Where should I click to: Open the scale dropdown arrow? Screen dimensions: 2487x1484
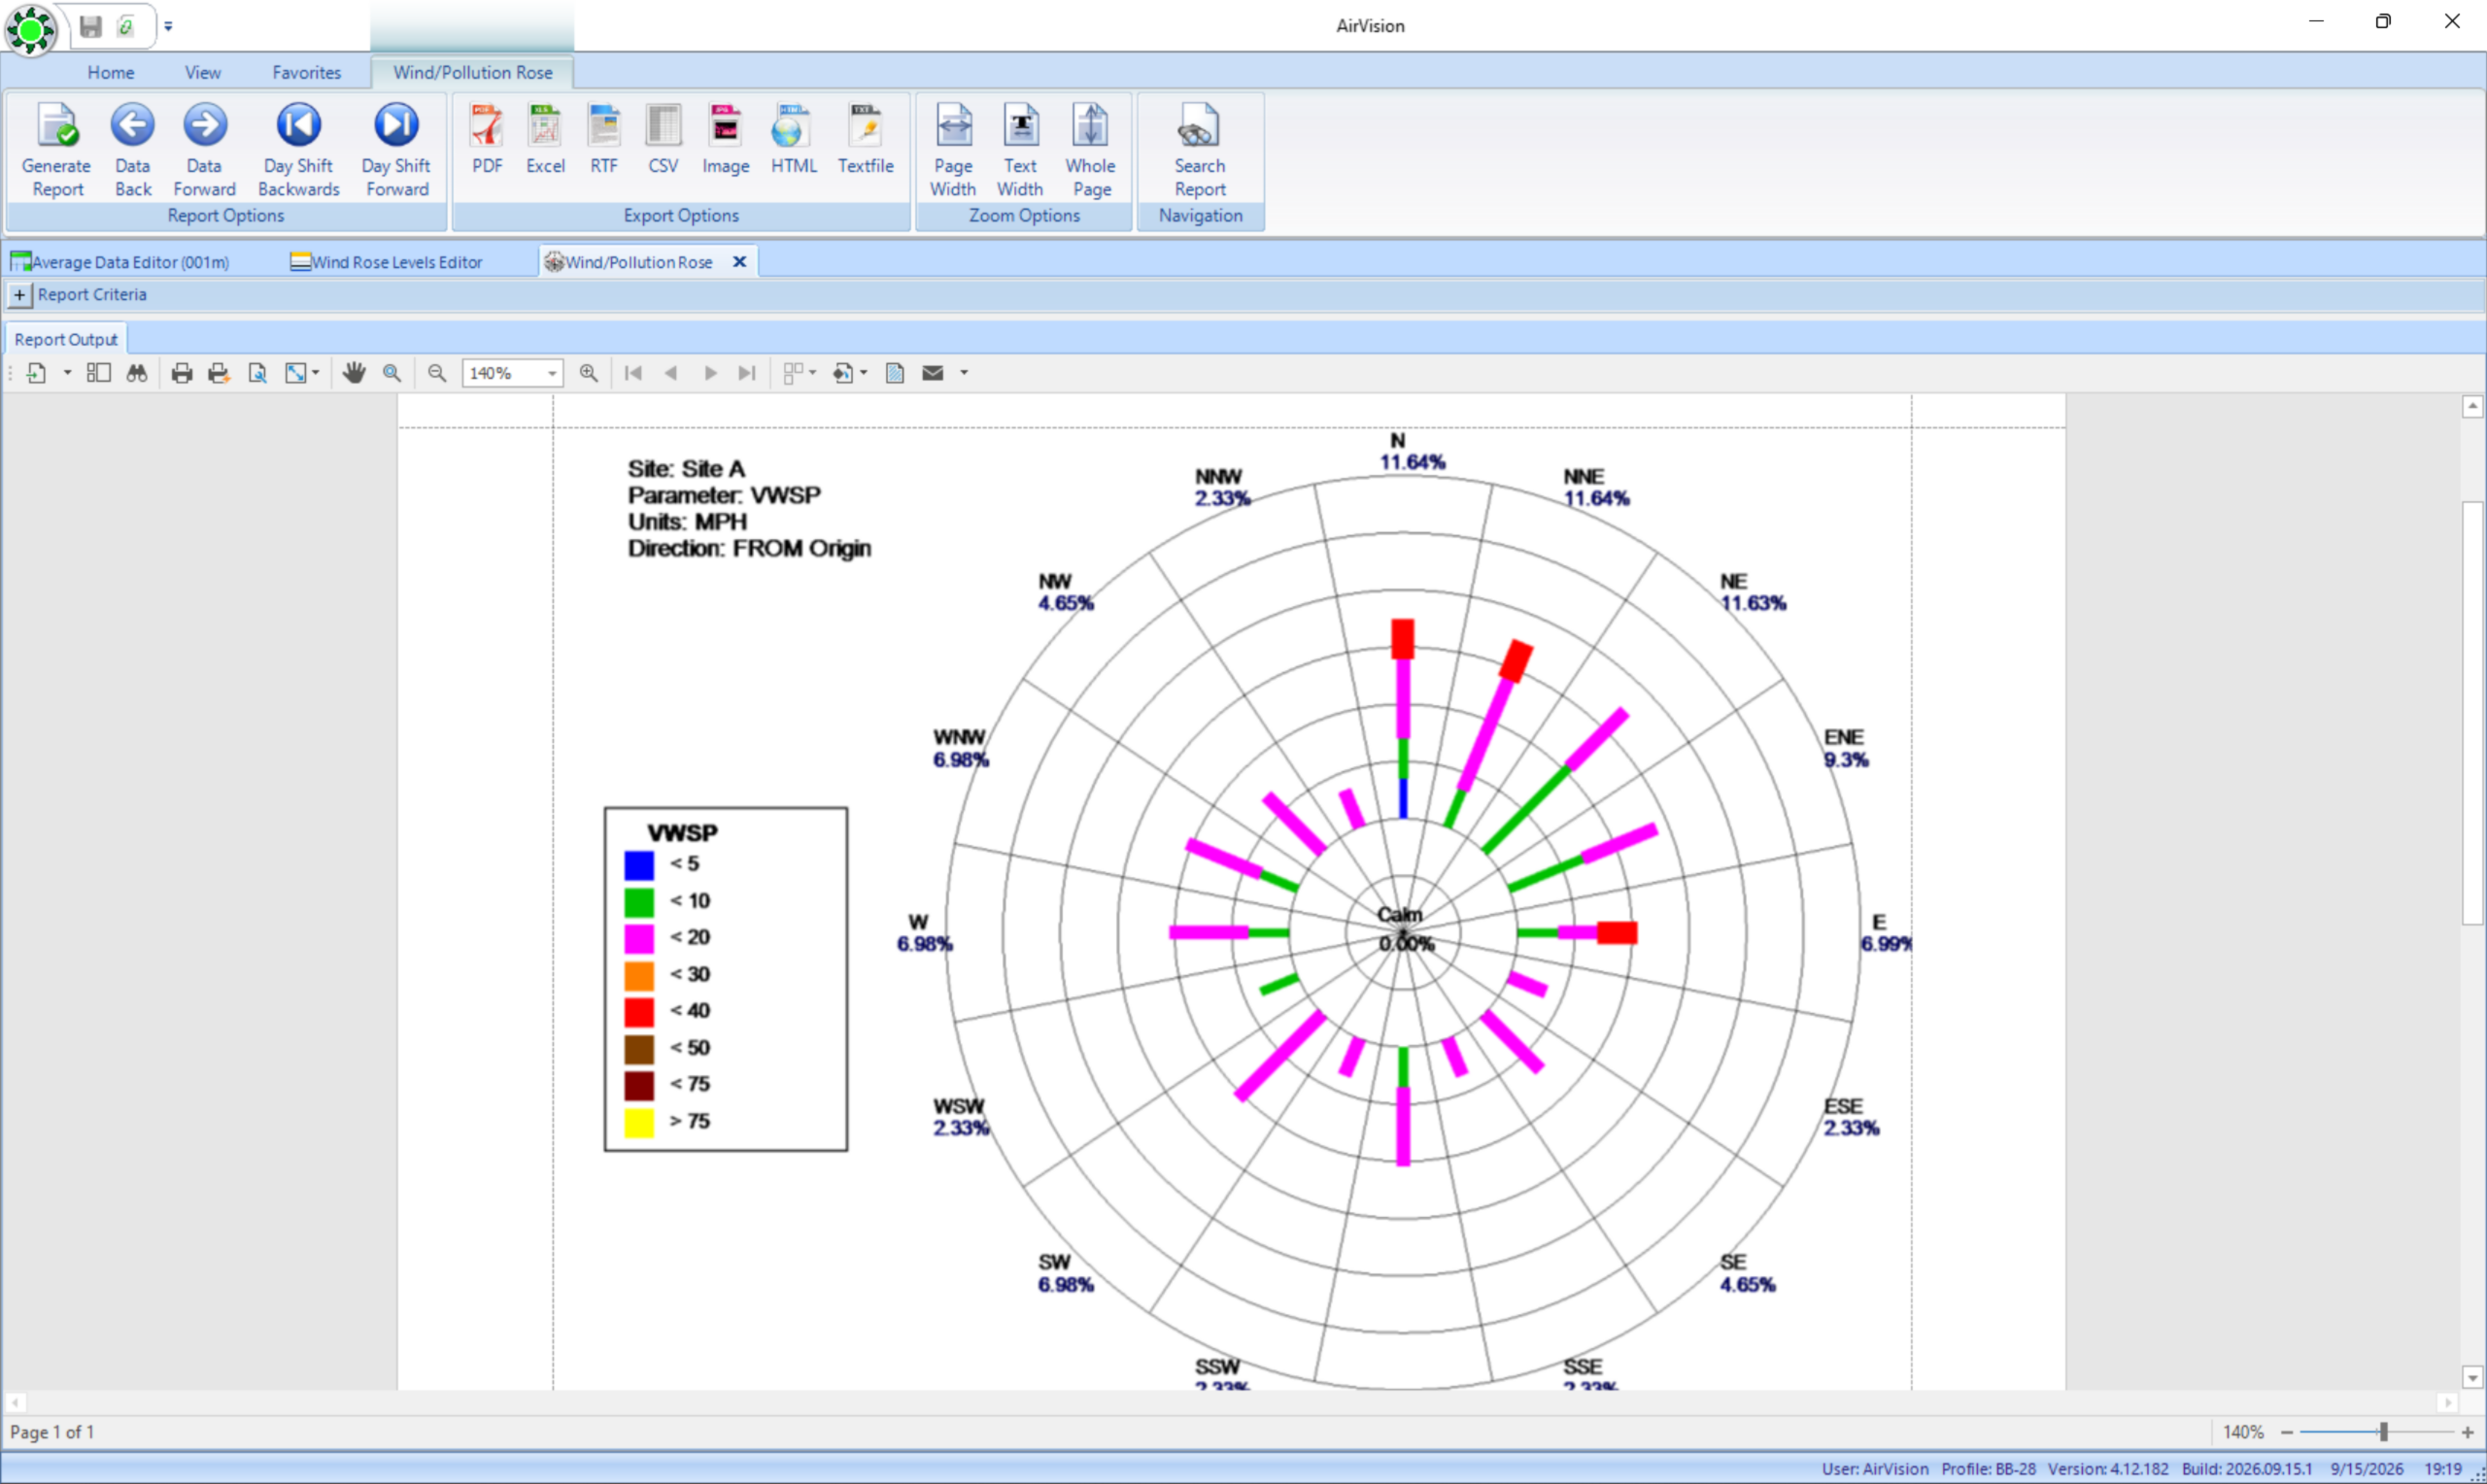[315, 373]
